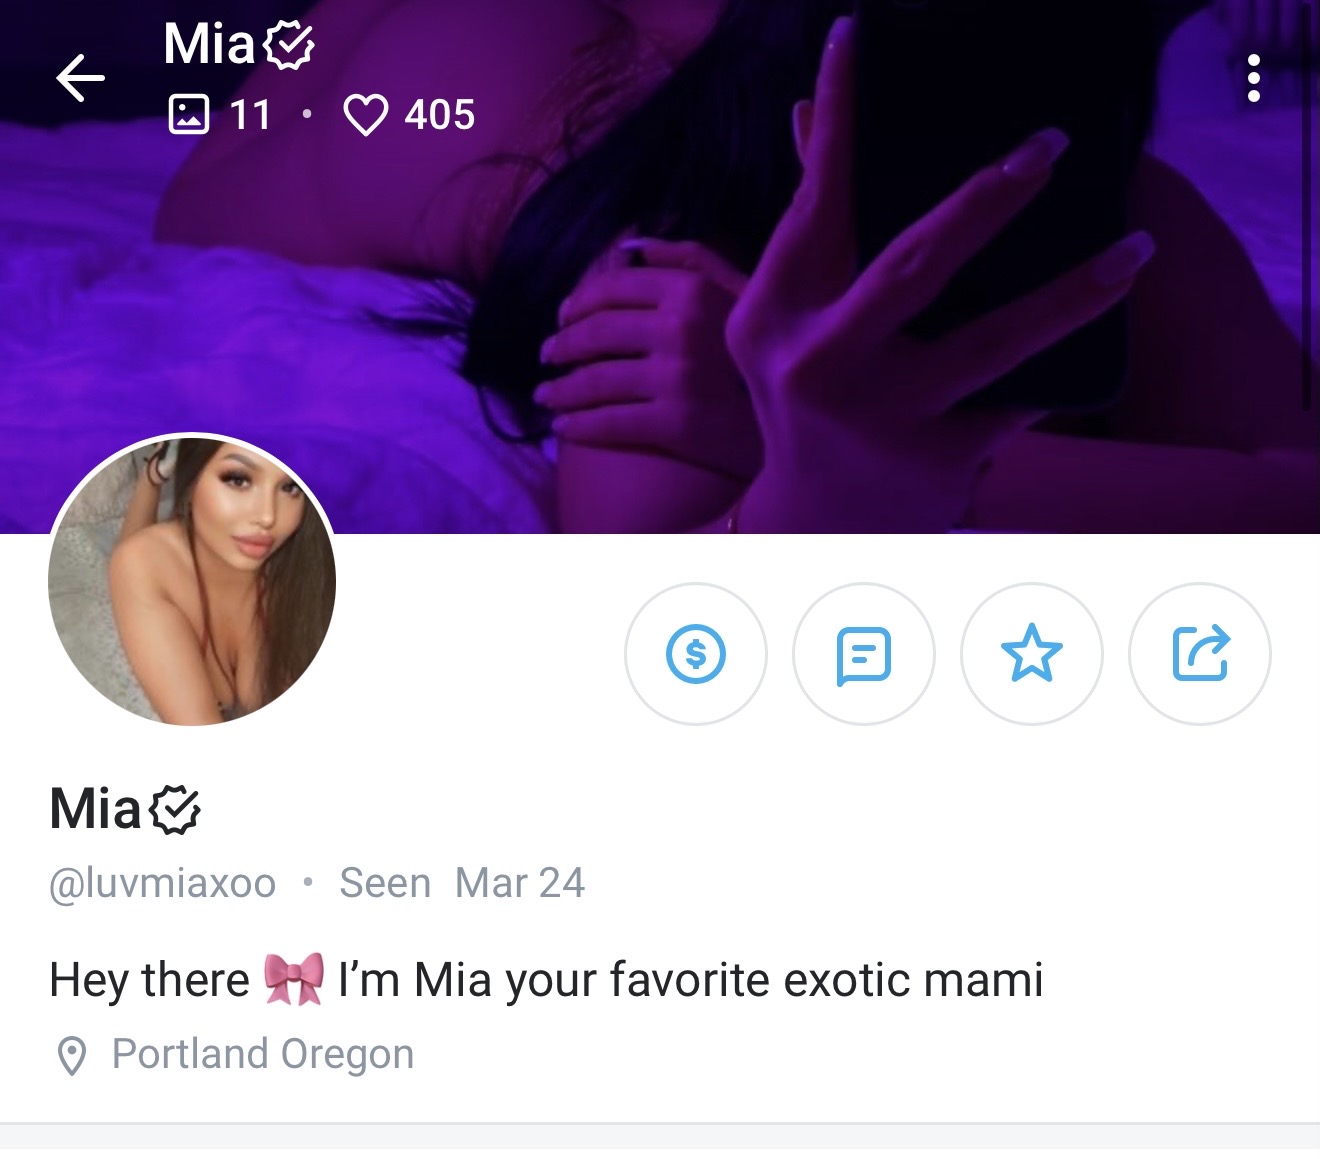
Task: Open the three-dot options menu
Action: click(x=1253, y=78)
